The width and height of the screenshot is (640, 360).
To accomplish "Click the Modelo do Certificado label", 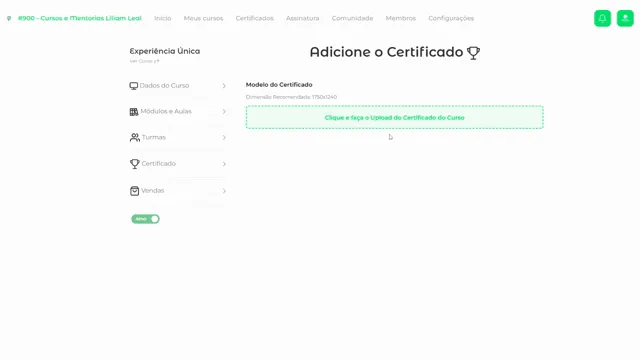I will coord(279,84).
